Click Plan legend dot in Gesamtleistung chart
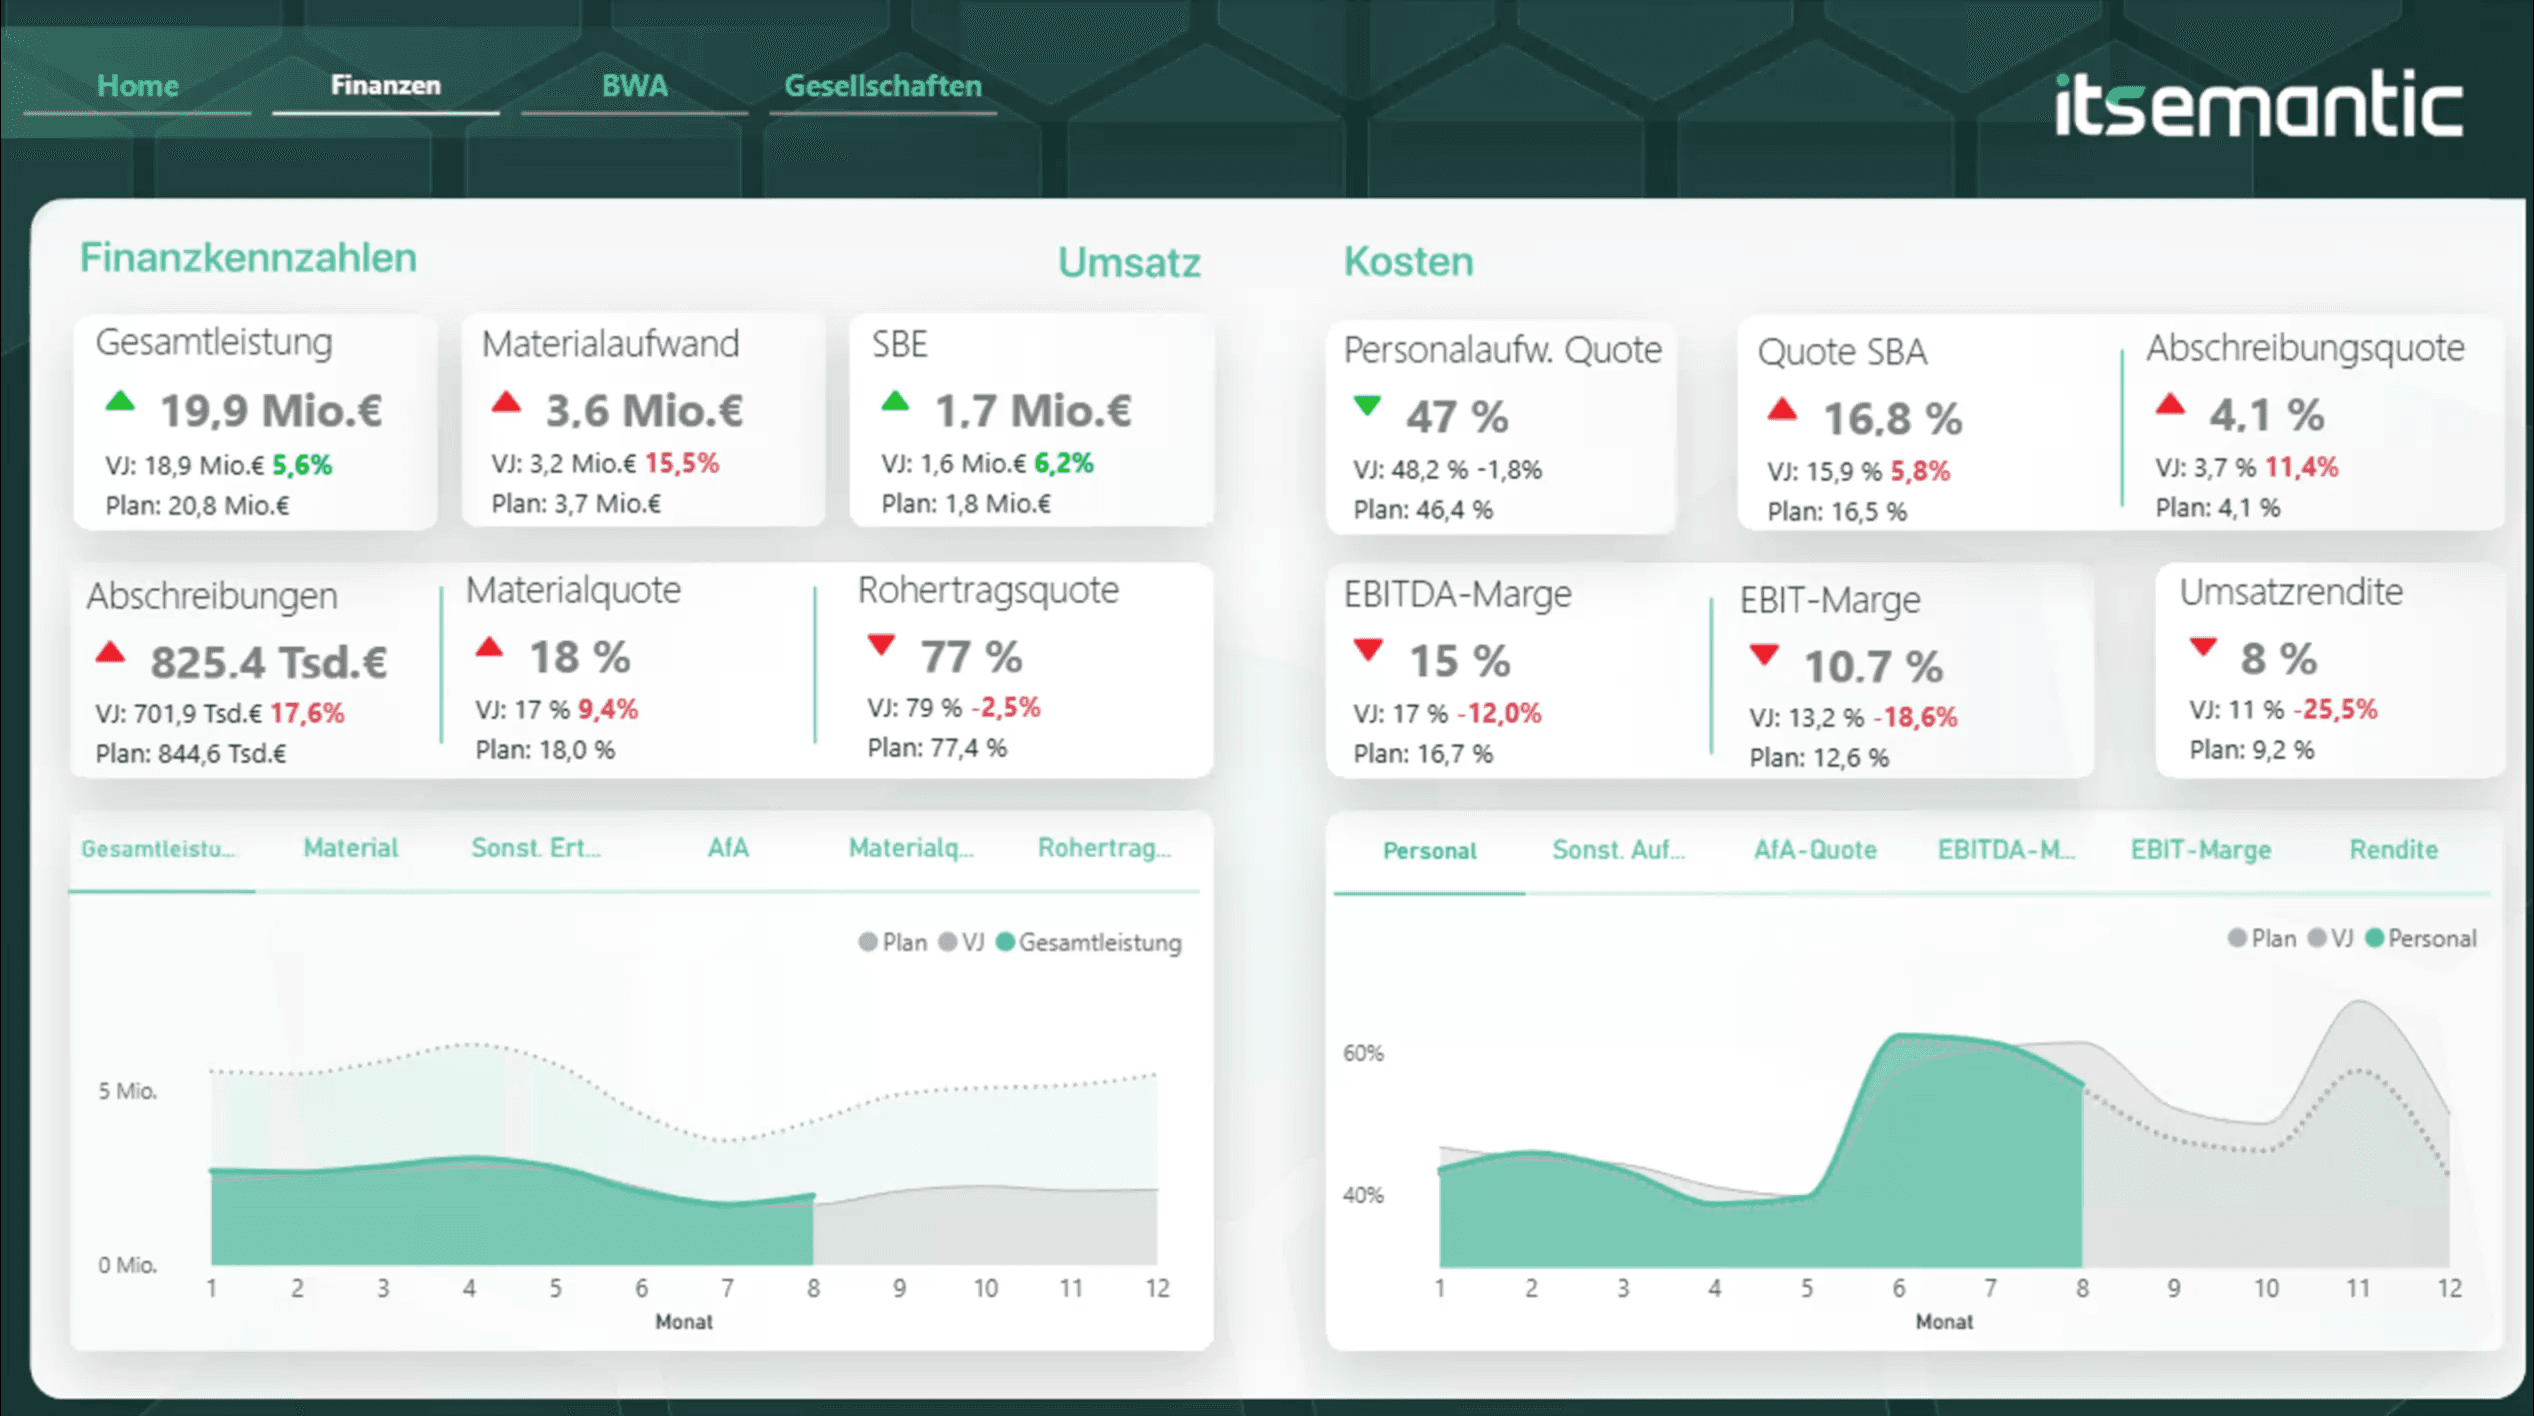 [x=868, y=942]
